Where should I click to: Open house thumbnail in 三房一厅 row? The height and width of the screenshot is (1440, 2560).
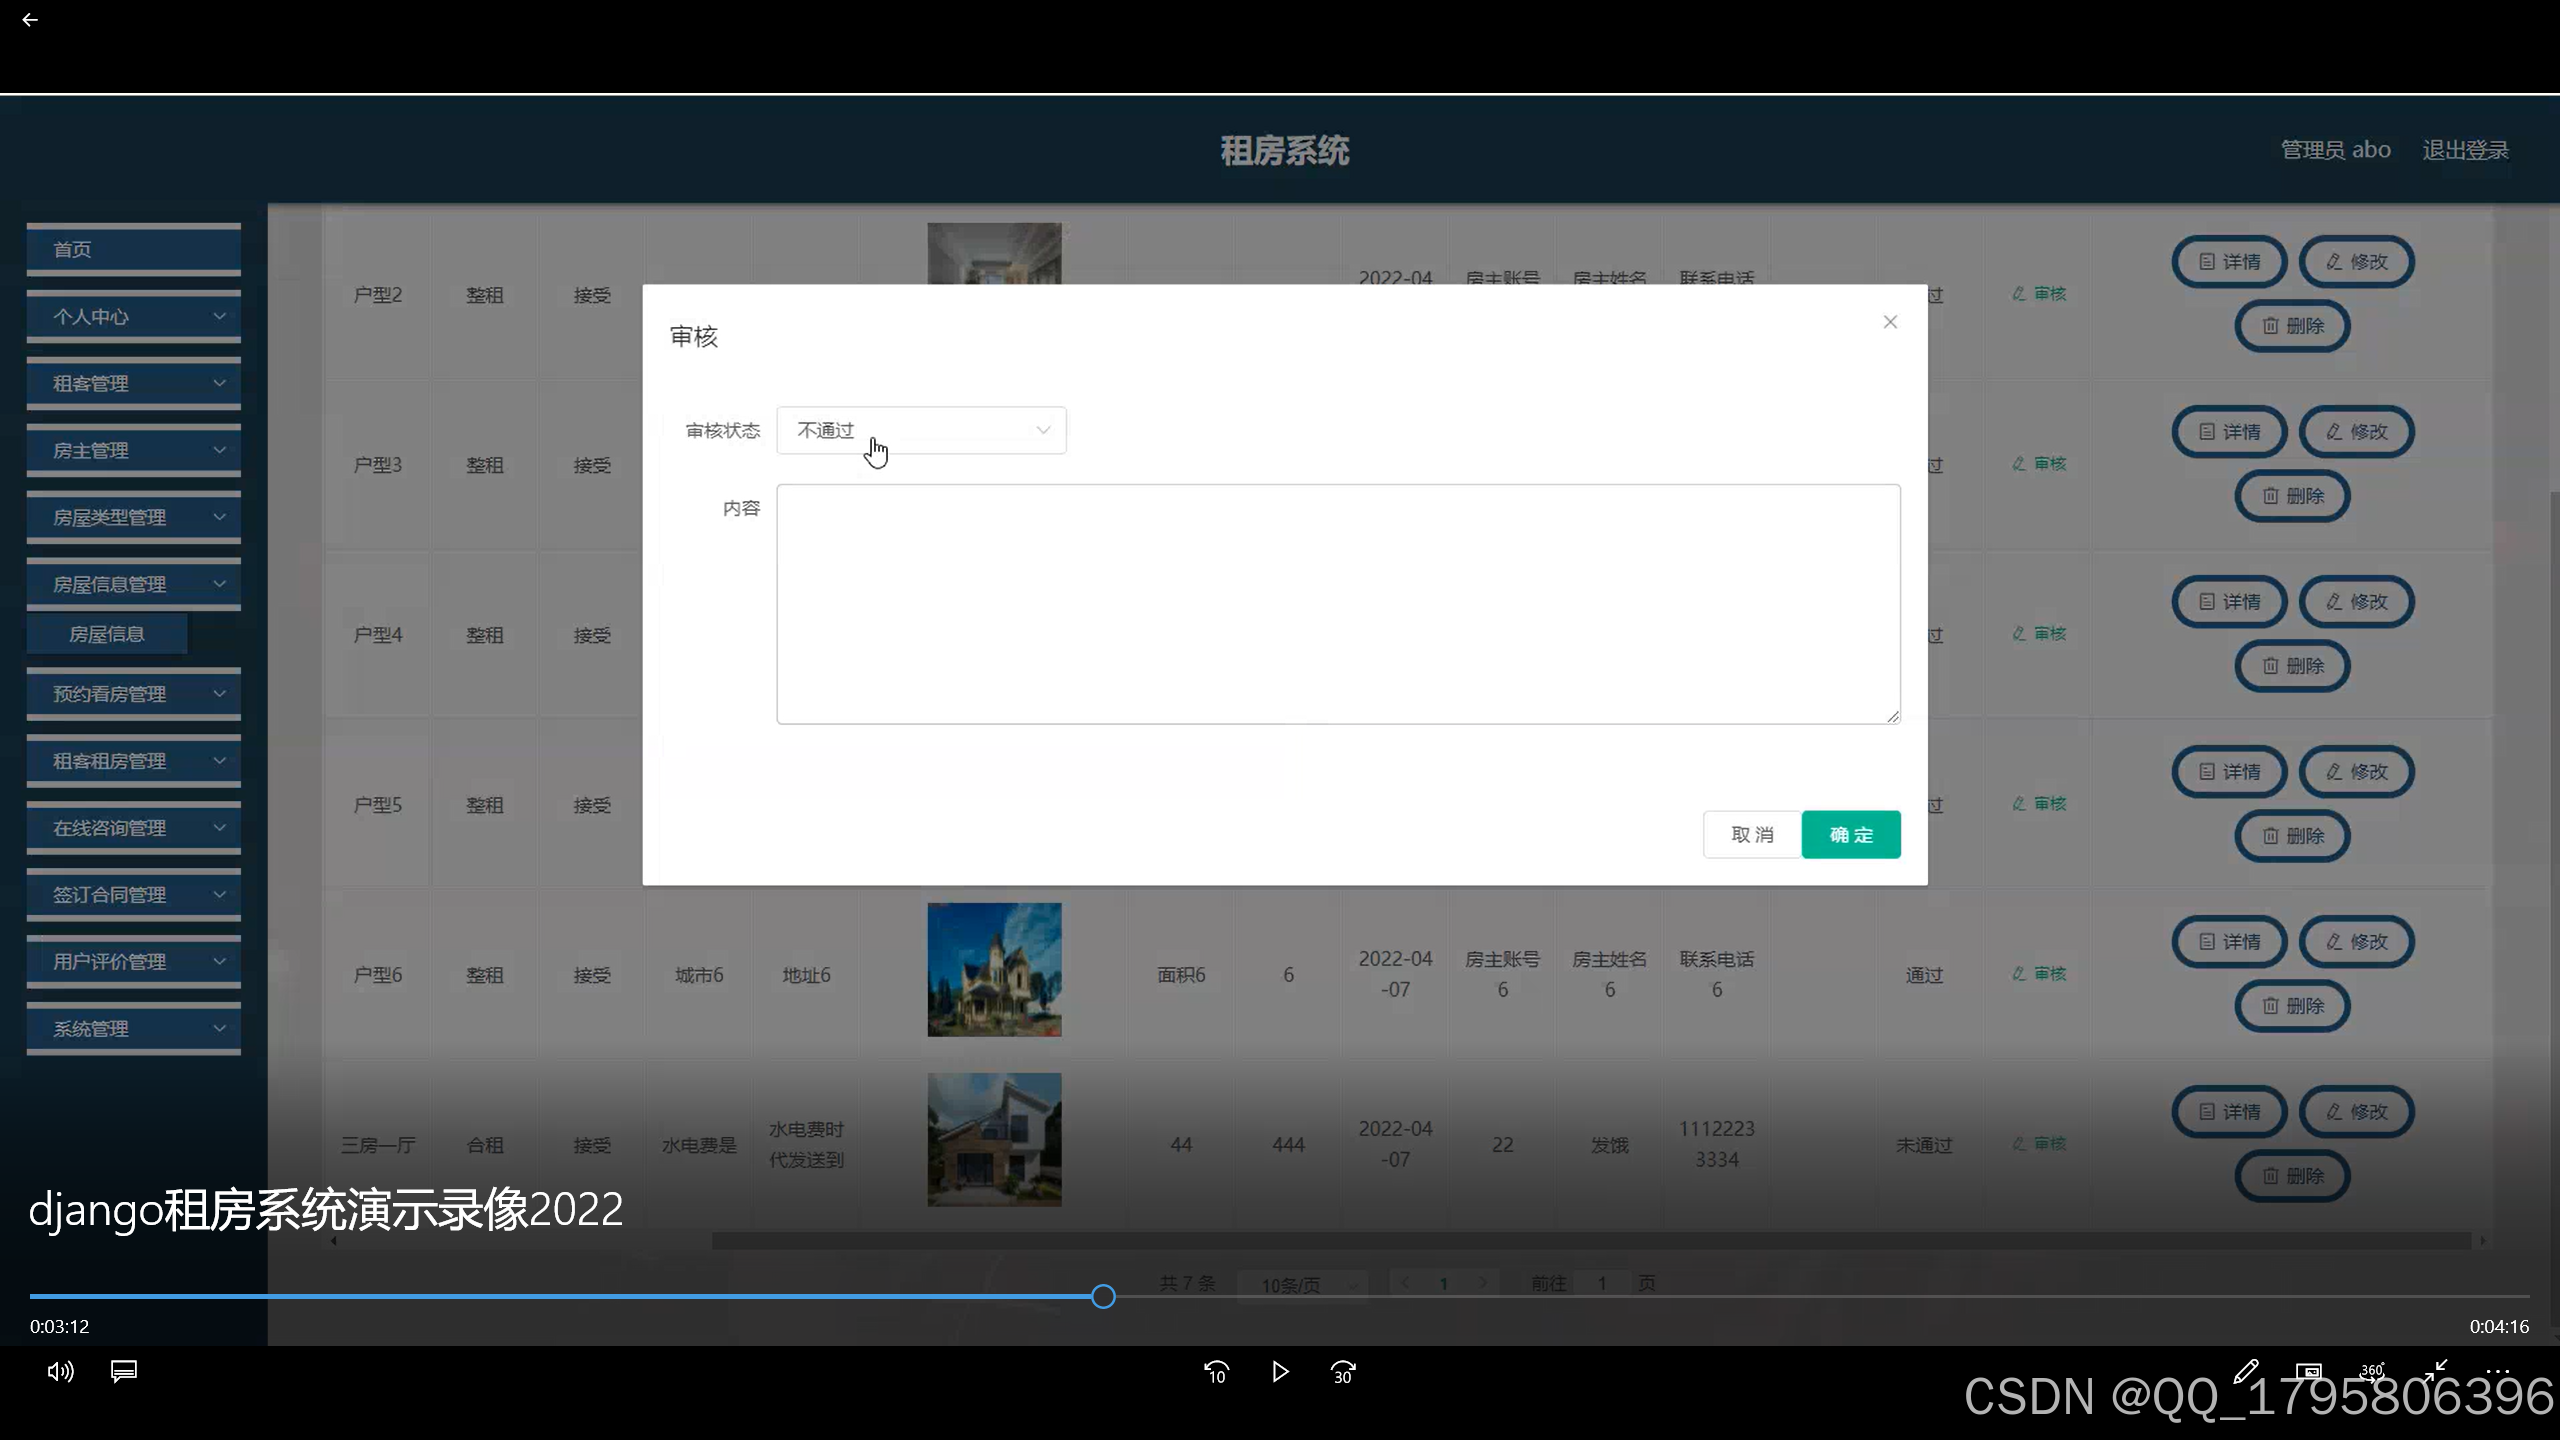pos(994,1140)
